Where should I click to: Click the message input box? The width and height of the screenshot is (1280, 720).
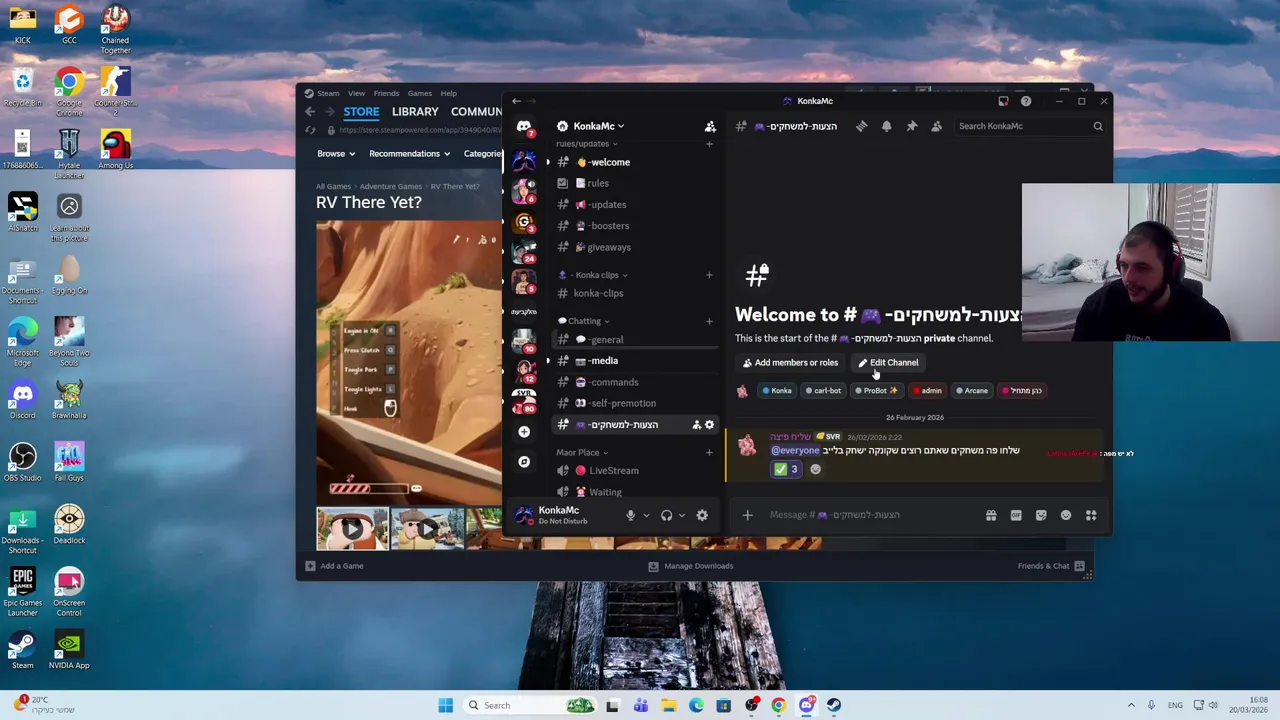coord(870,515)
